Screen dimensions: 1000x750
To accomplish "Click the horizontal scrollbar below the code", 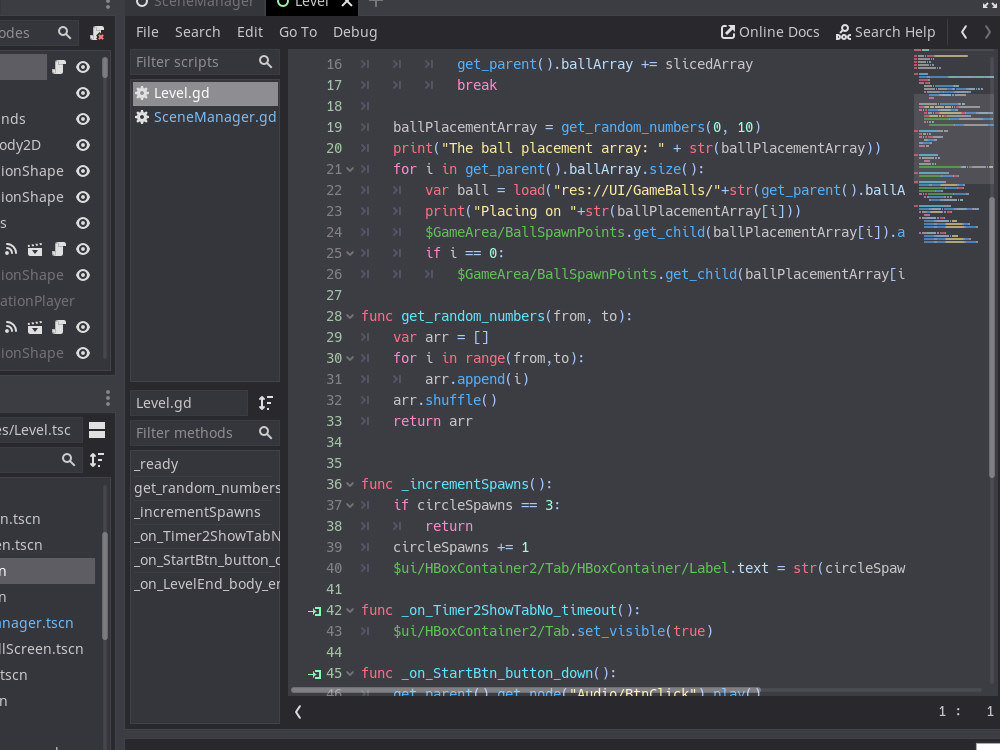I will pyautogui.click(x=526, y=690).
